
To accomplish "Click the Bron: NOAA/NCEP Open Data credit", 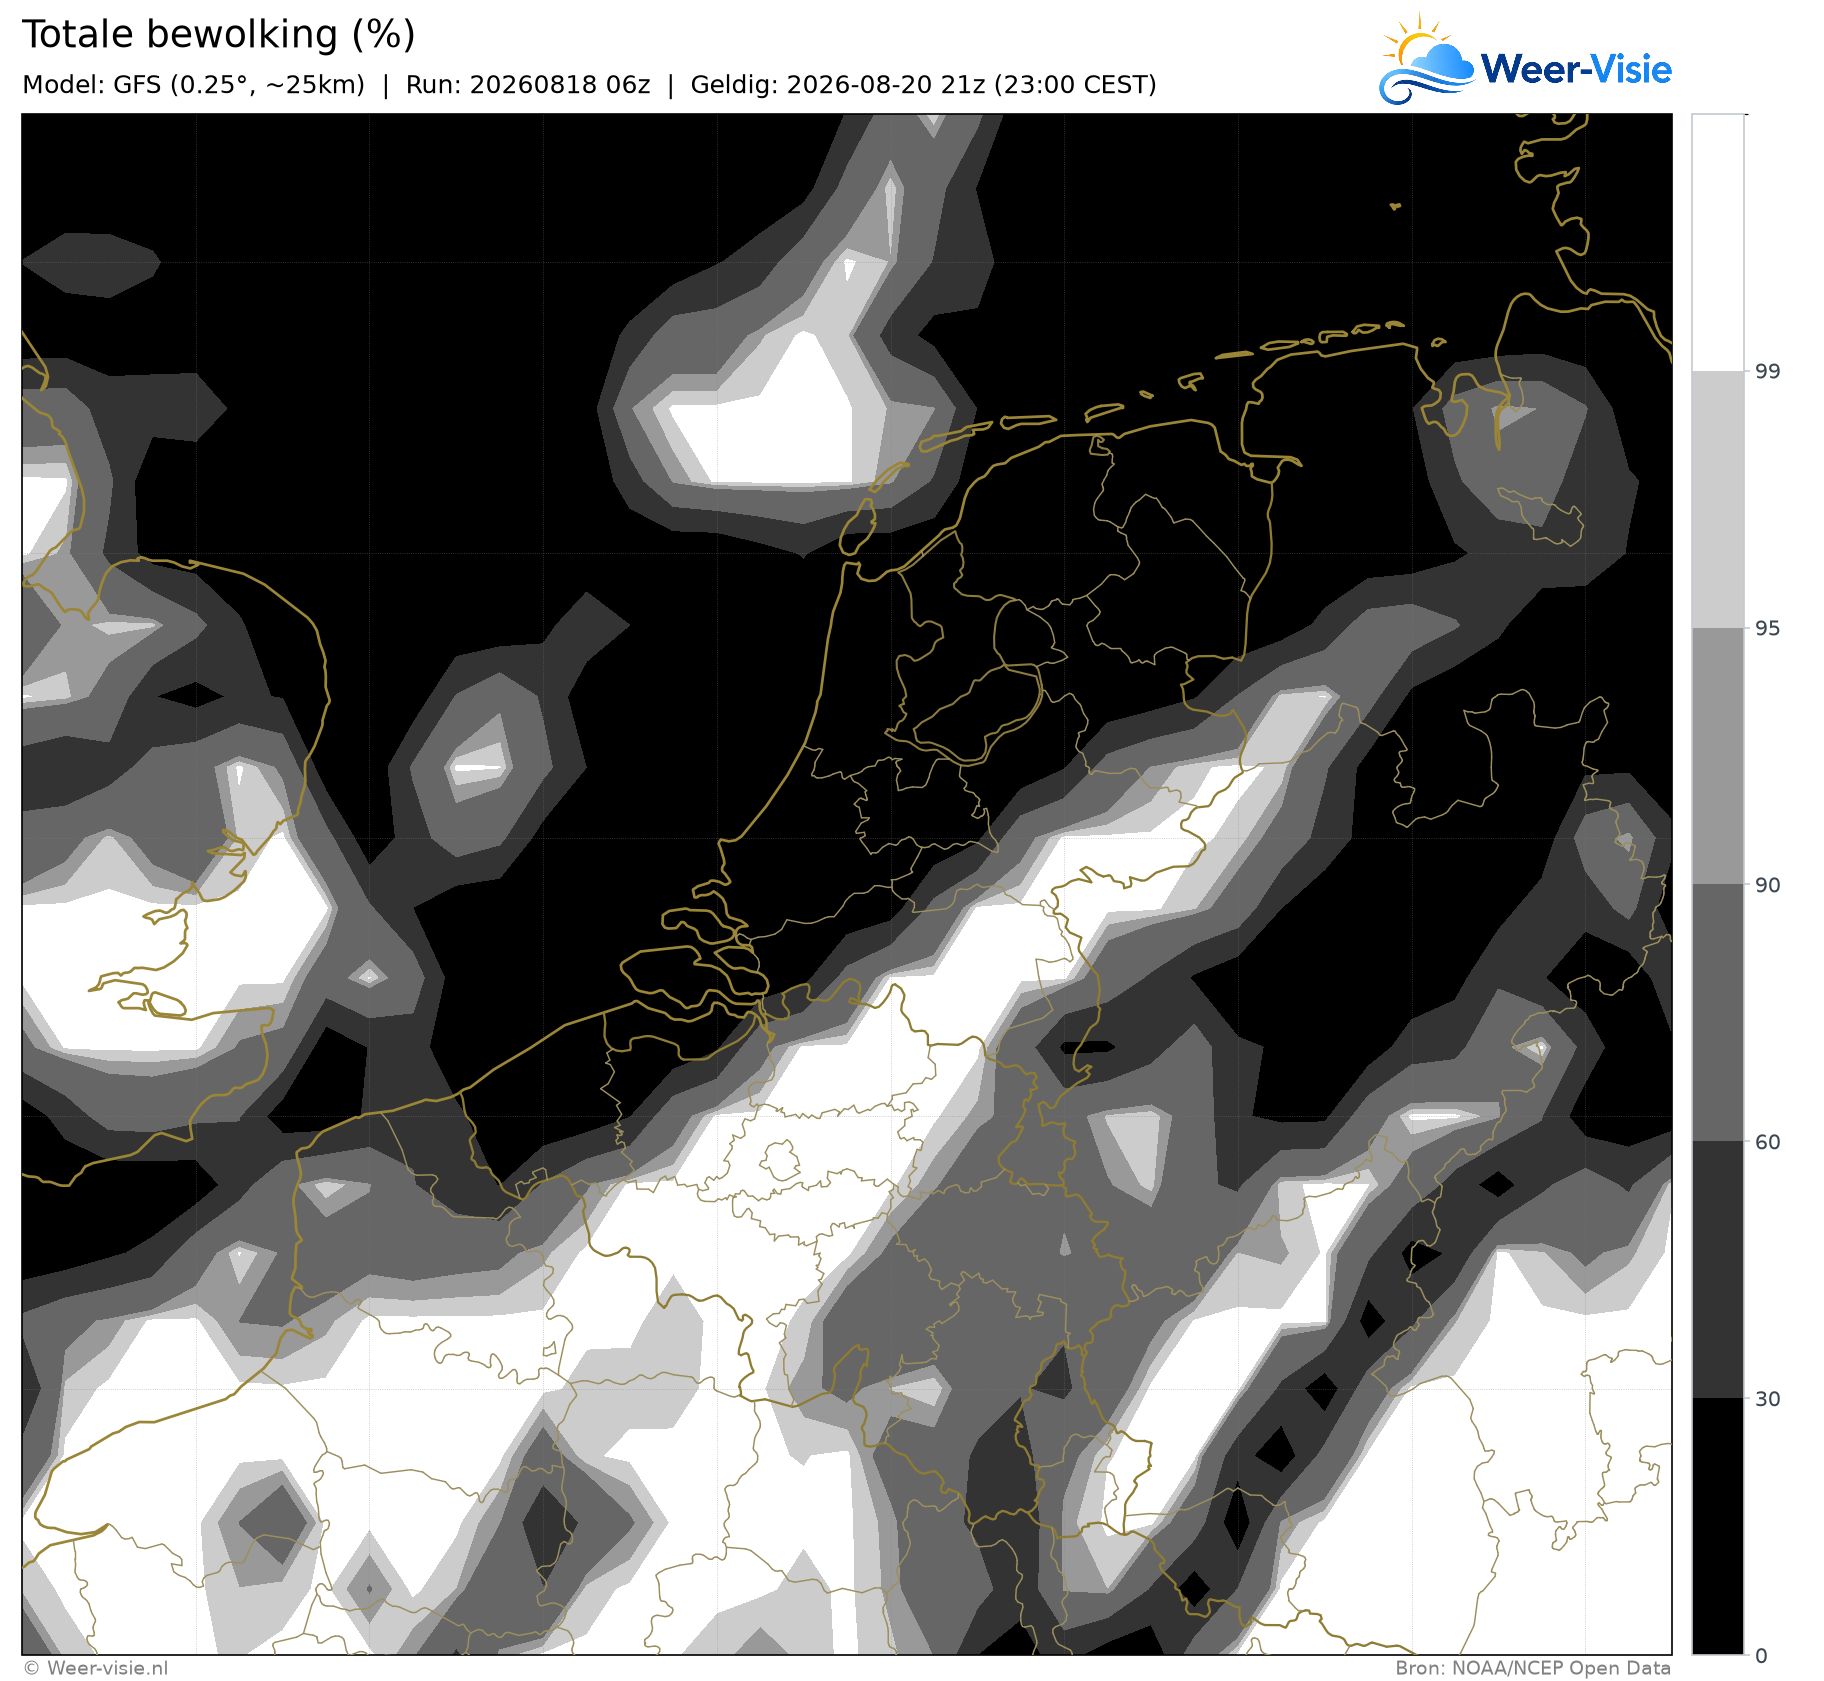I will coord(1533,1668).
